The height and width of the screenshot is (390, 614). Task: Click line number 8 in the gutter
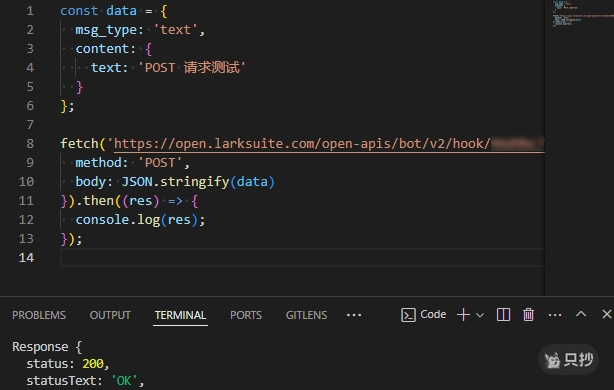click(x=30, y=144)
